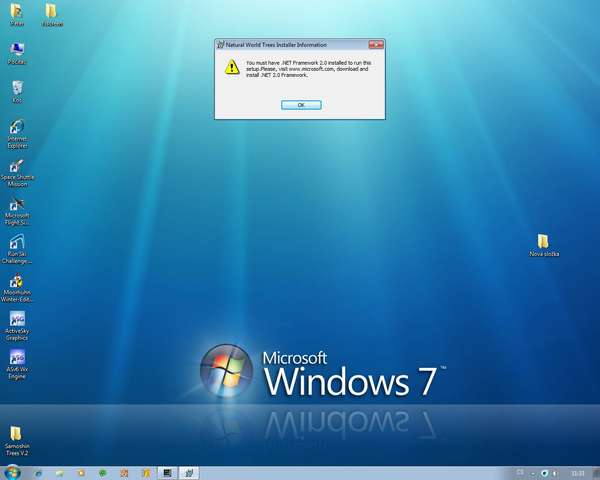Select the user folder icon with person picture
Screen dimensions: 600x480
(x=17, y=15)
